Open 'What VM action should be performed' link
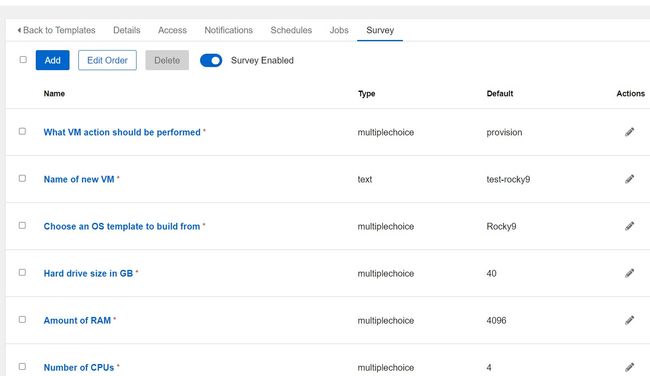The height and width of the screenshot is (376, 650). tap(122, 132)
